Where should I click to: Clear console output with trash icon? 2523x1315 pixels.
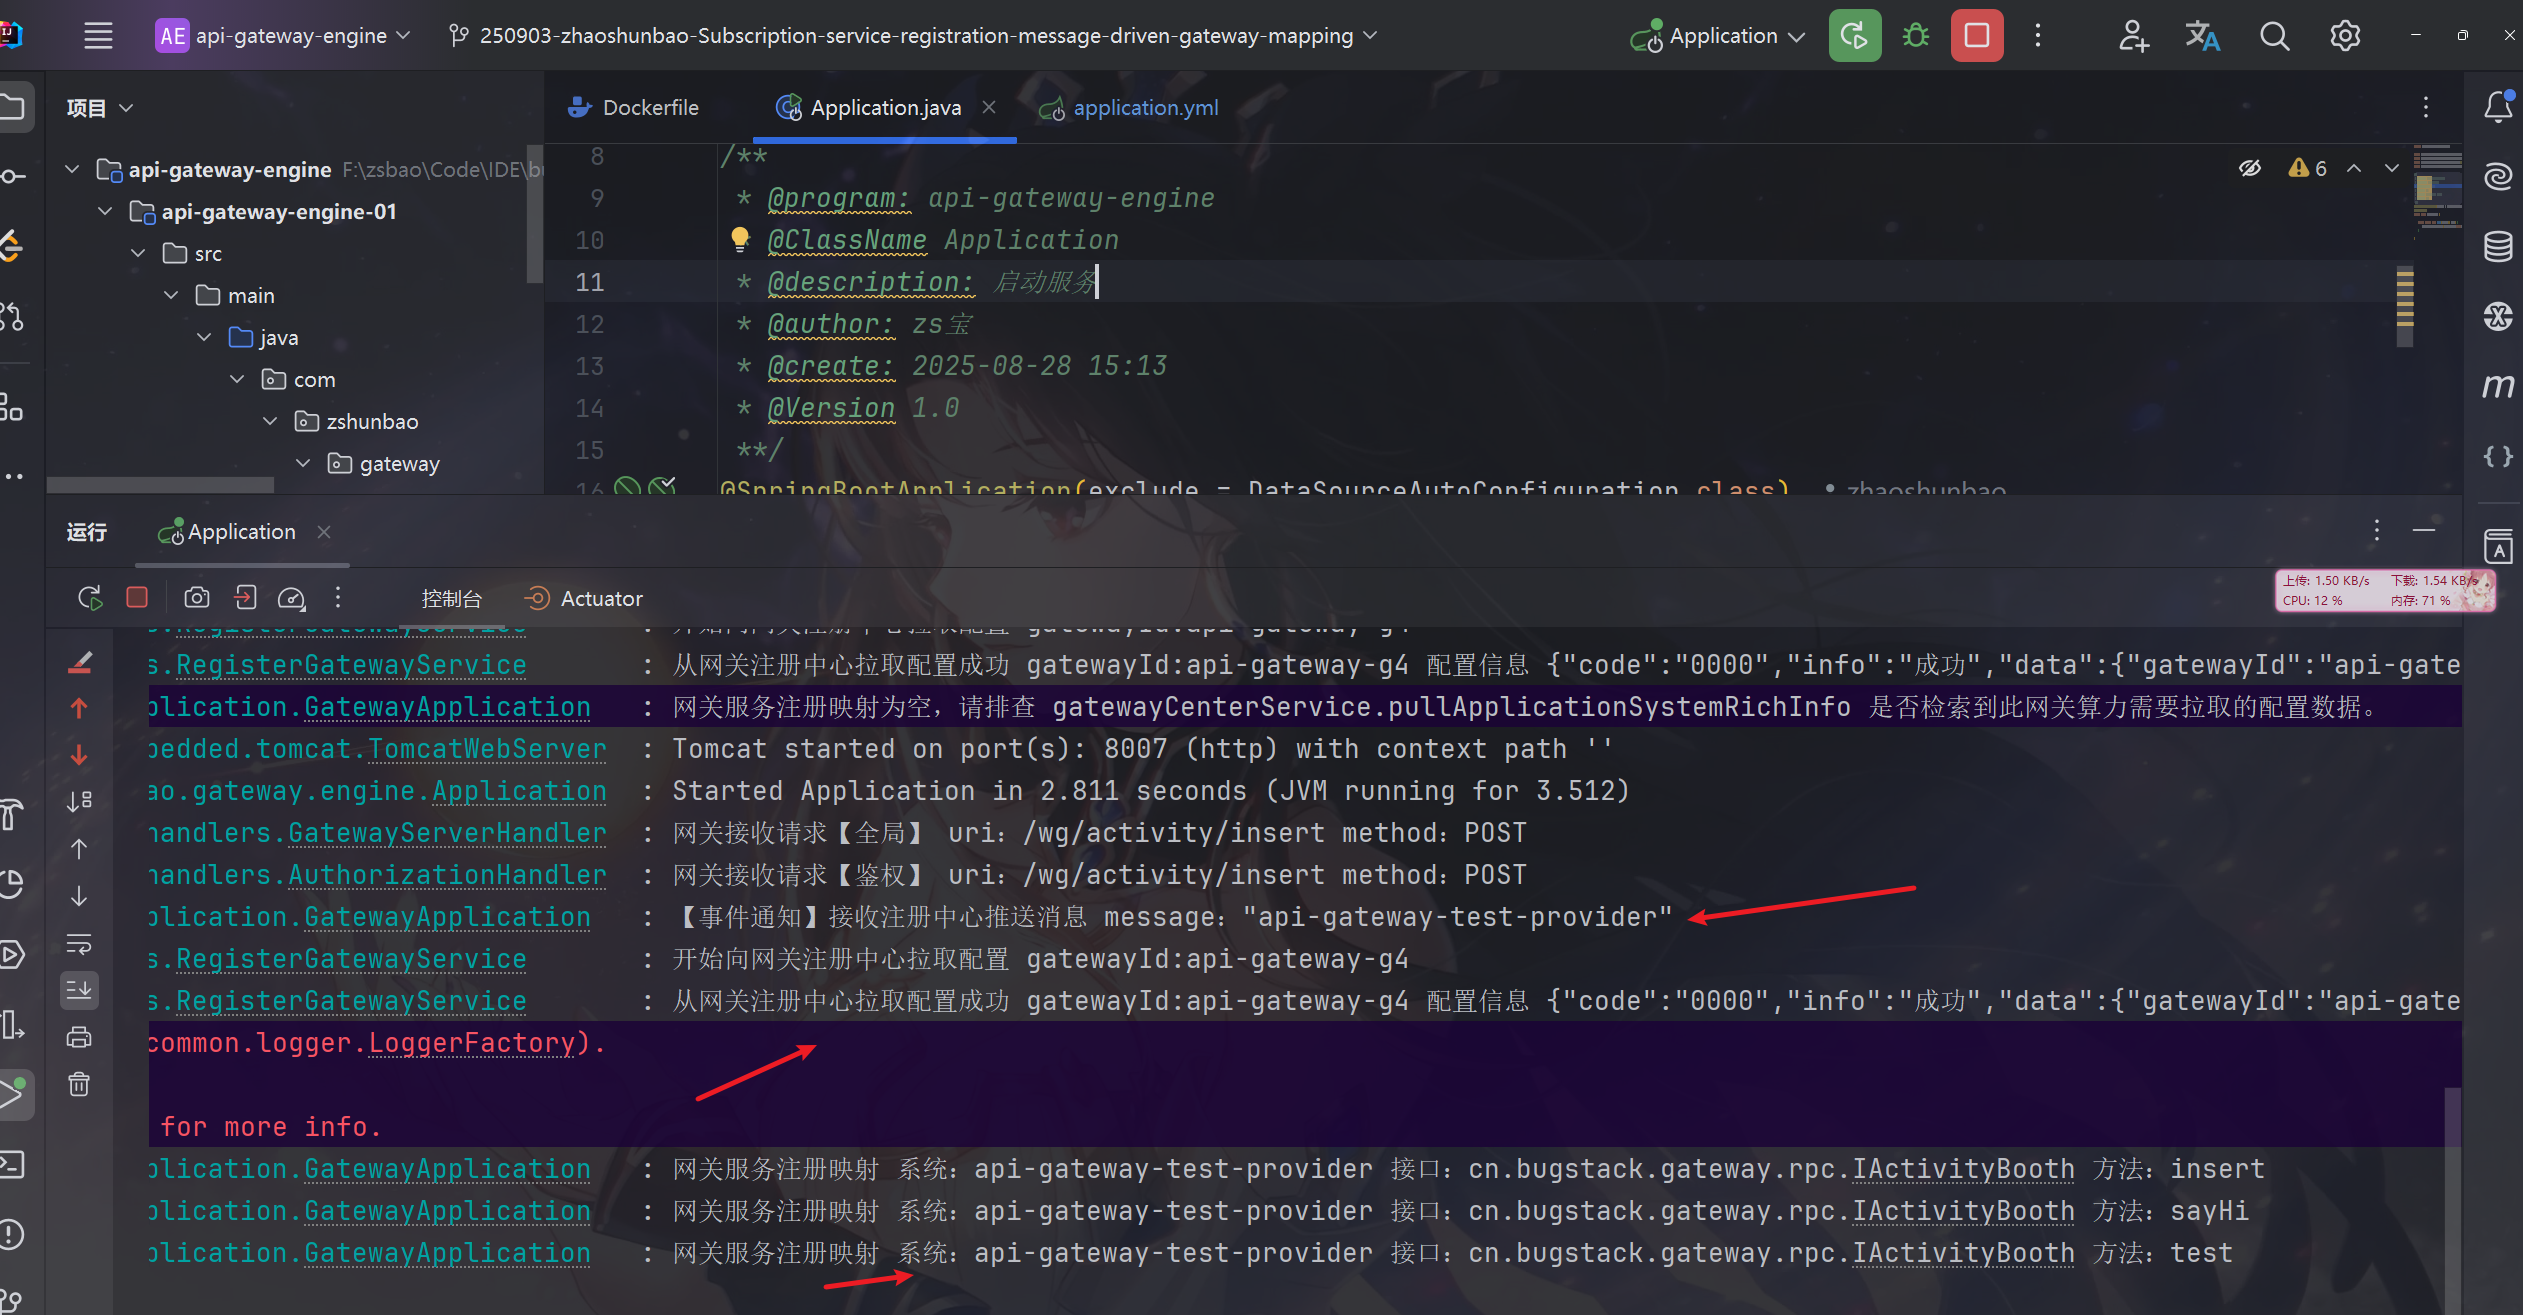(x=79, y=1084)
